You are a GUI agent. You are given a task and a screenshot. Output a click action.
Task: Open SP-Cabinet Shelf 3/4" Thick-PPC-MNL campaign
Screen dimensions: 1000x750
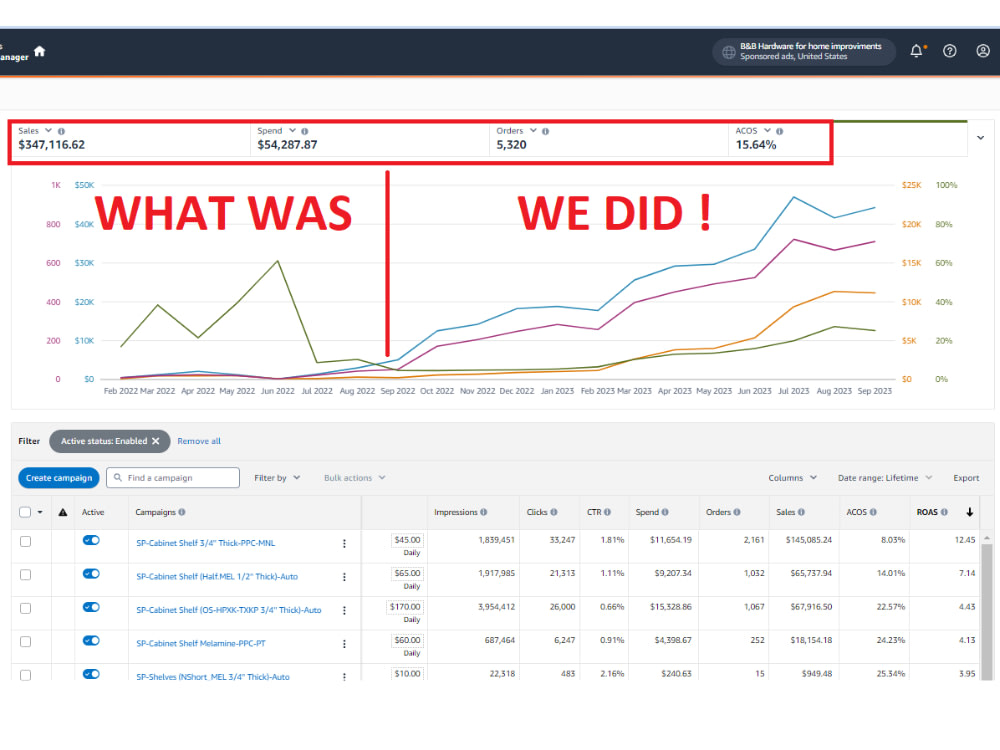[205, 543]
